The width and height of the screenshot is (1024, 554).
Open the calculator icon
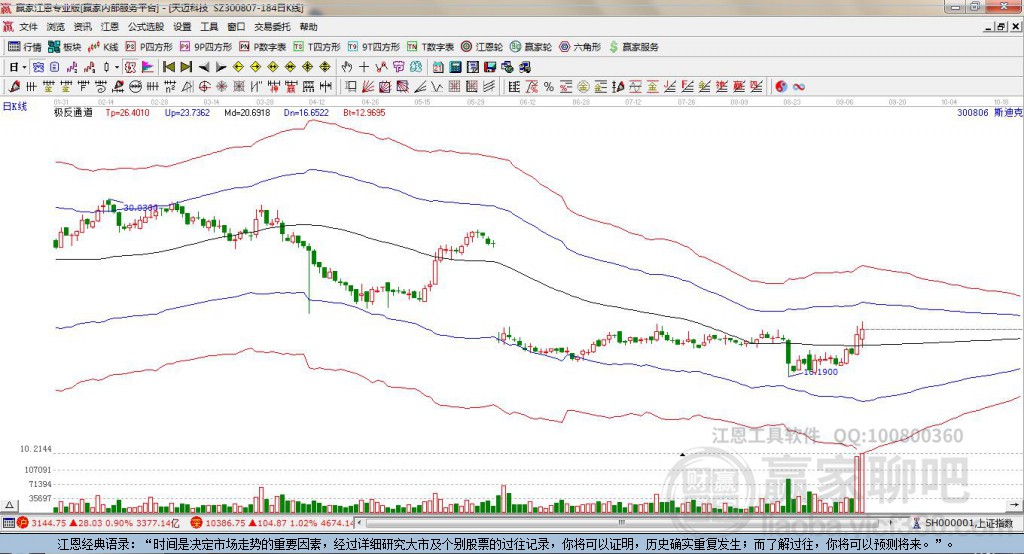[x=455, y=67]
